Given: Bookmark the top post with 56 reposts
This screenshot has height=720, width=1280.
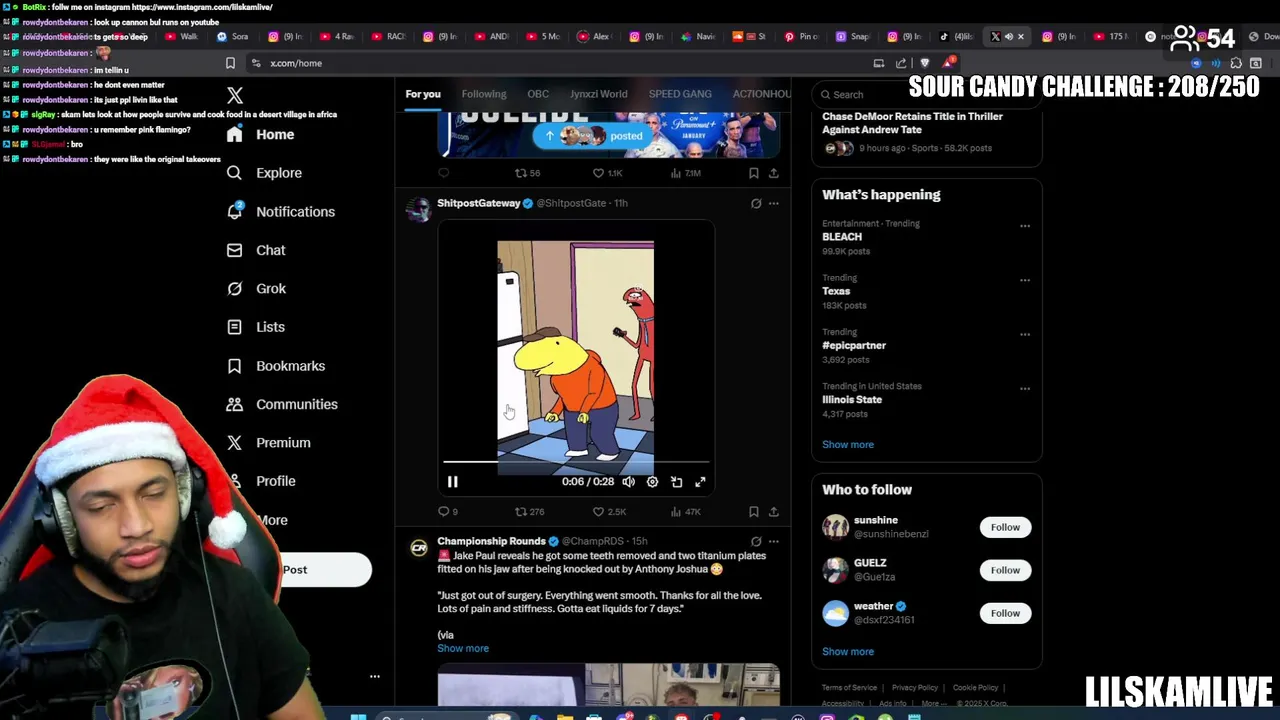Looking at the screenshot, I should pos(753,173).
